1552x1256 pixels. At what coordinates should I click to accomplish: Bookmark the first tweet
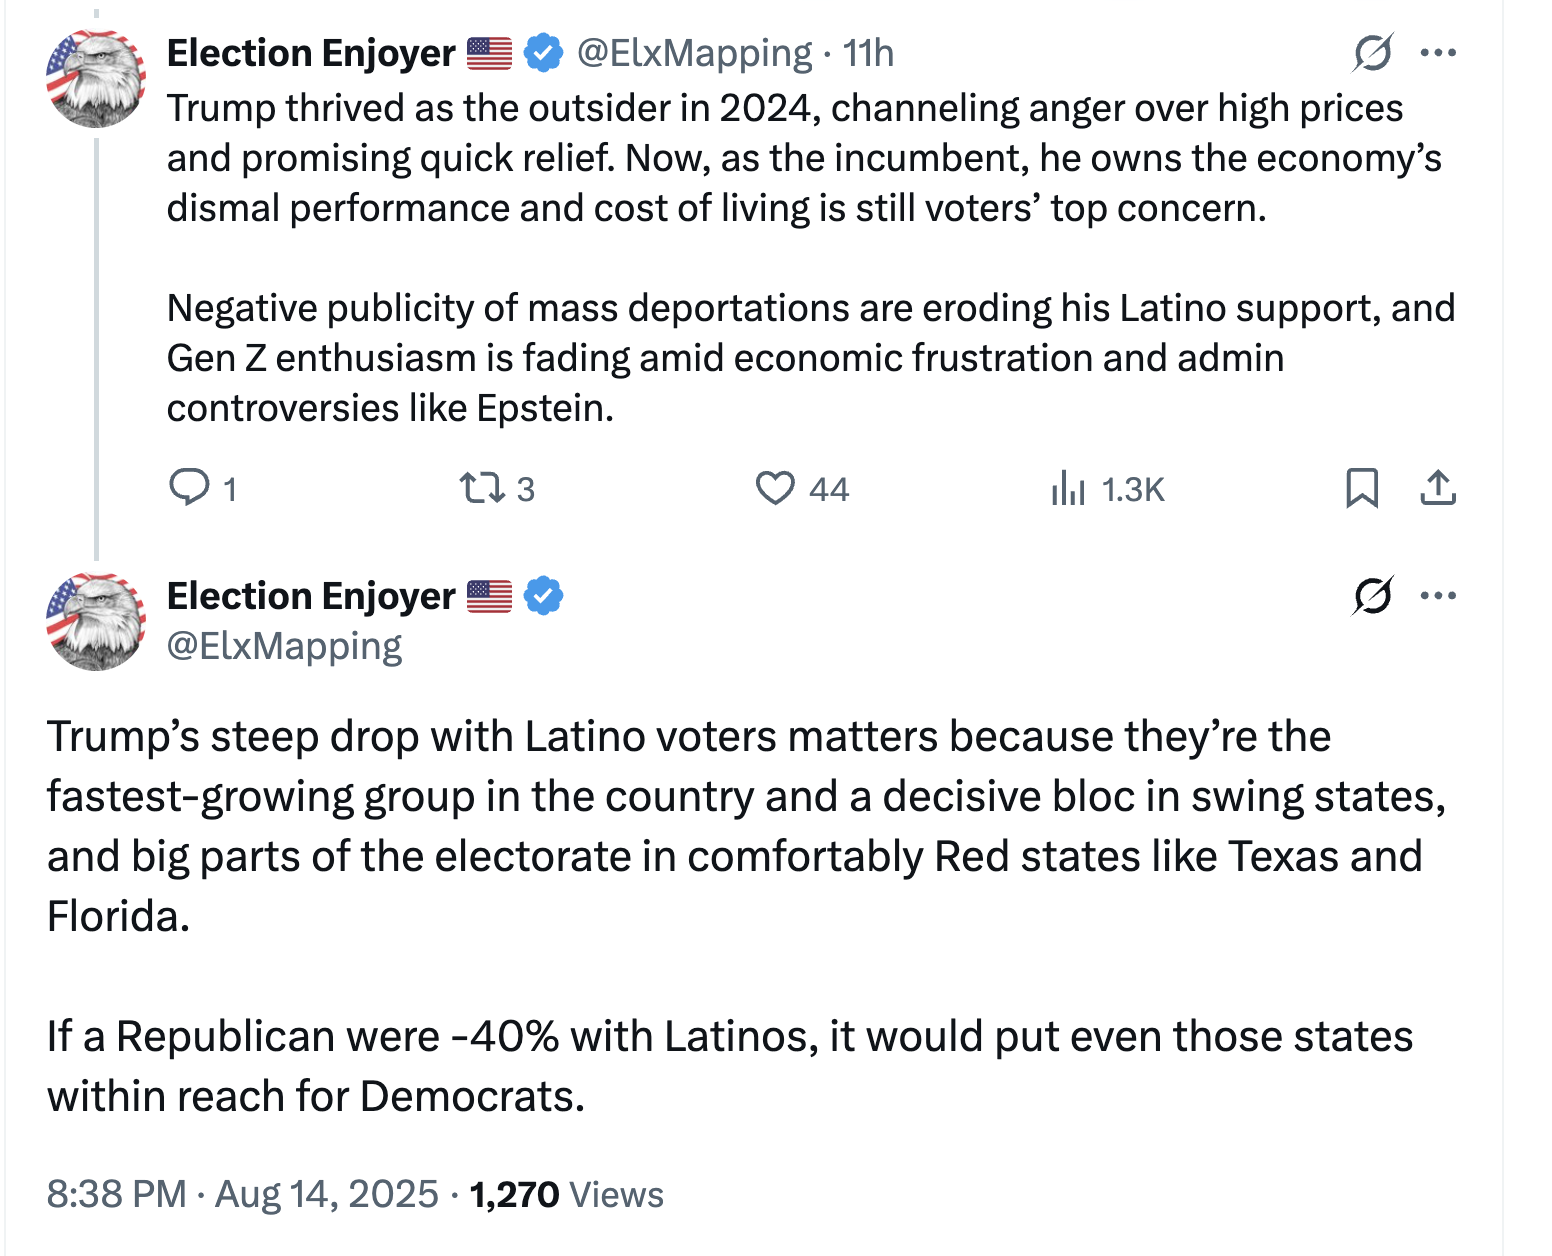click(1361, 488)
